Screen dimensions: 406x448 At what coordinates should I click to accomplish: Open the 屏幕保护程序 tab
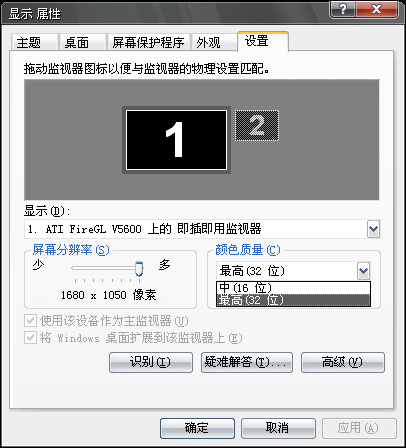[x=148, y=42]
